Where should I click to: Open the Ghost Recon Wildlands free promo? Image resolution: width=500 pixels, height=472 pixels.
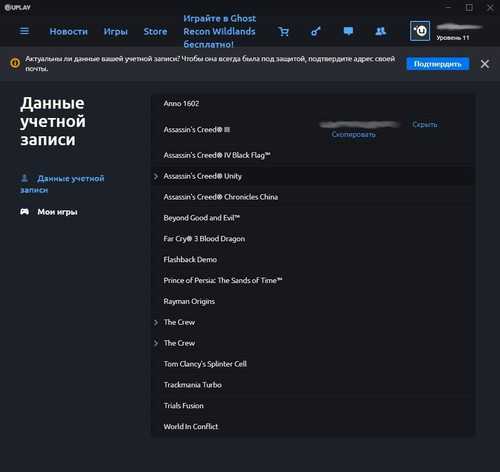[x=220, y=31]
